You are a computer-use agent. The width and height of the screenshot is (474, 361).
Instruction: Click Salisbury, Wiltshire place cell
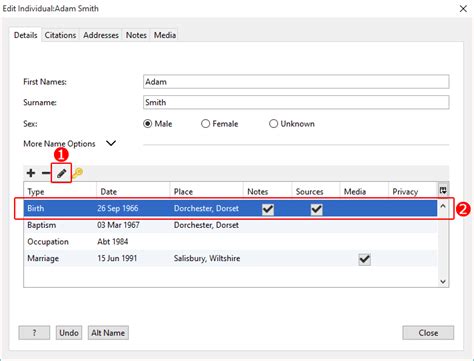(207, 258)
